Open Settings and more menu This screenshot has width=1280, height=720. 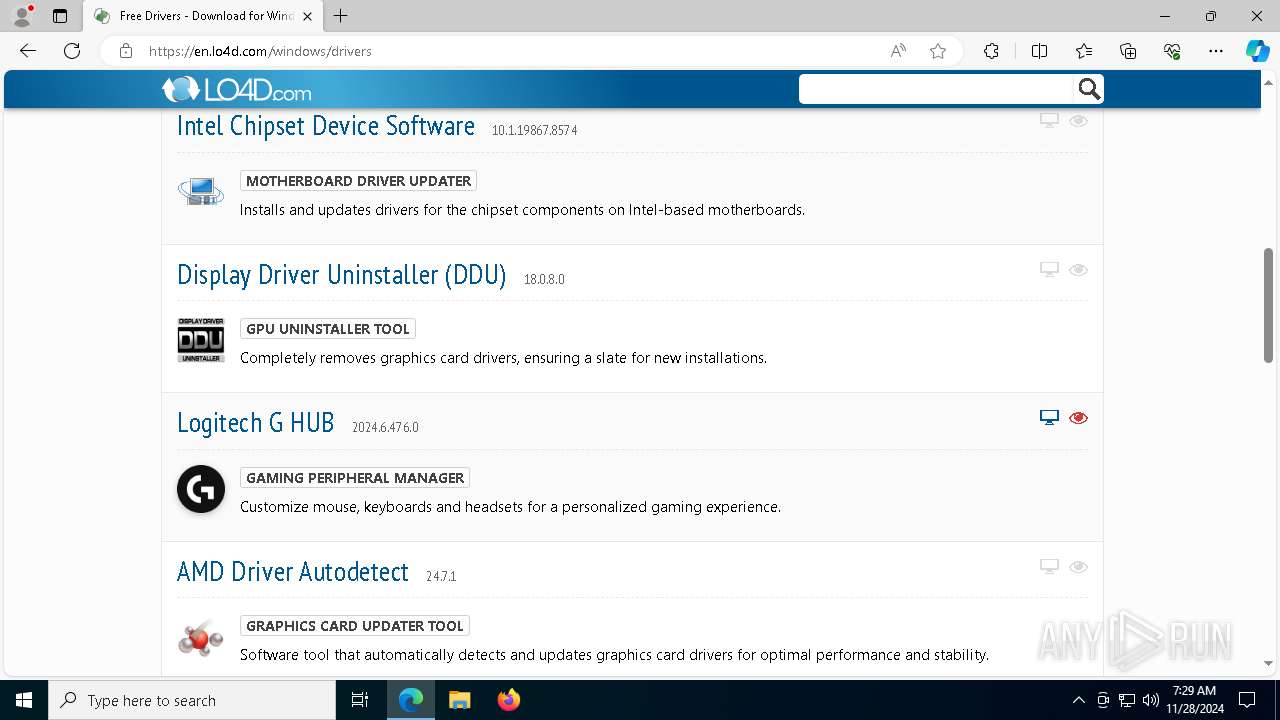pyautogui.click(x=1216, y=51)
